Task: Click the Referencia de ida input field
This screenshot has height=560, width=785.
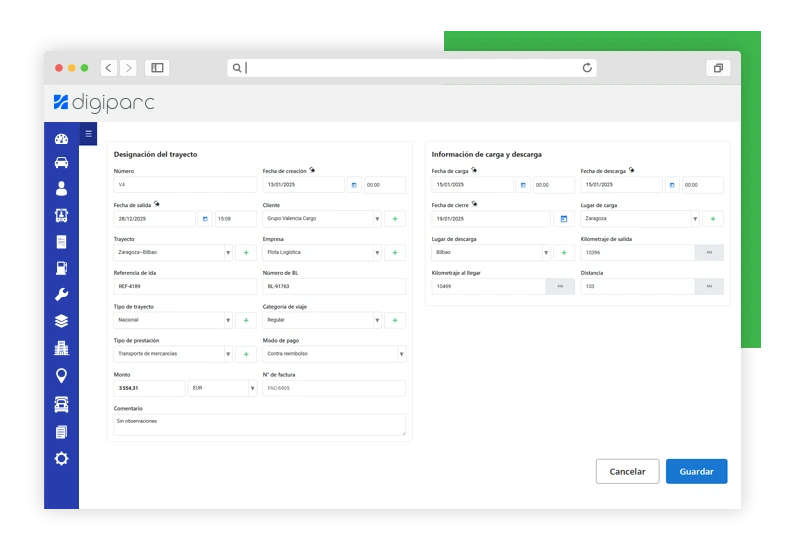Action: [185, 287]
